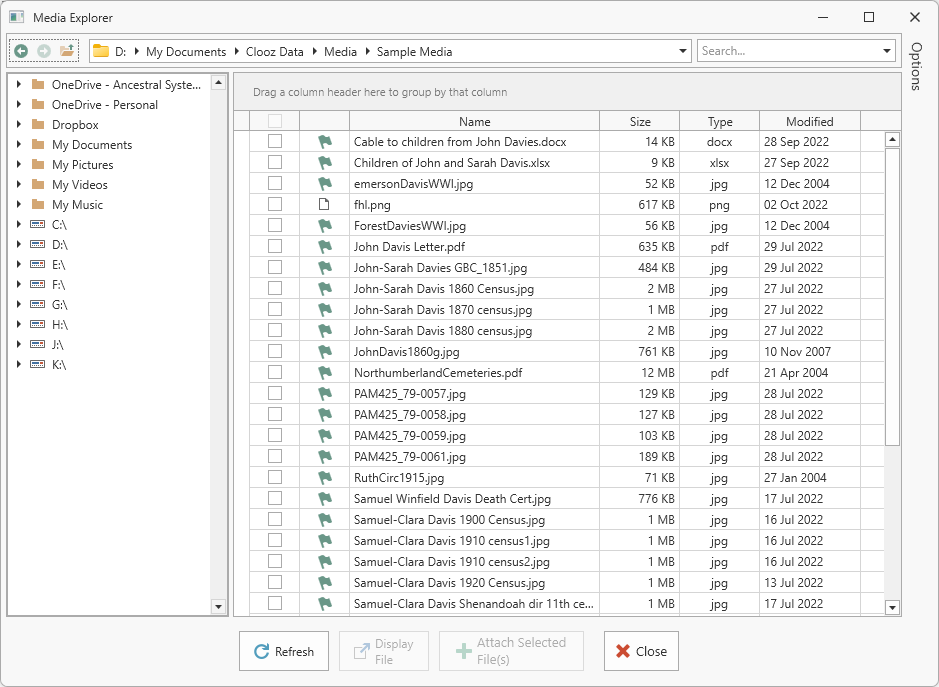Open the Options side tab
This screenshot has height=687, width=939.
coord(915,67)
